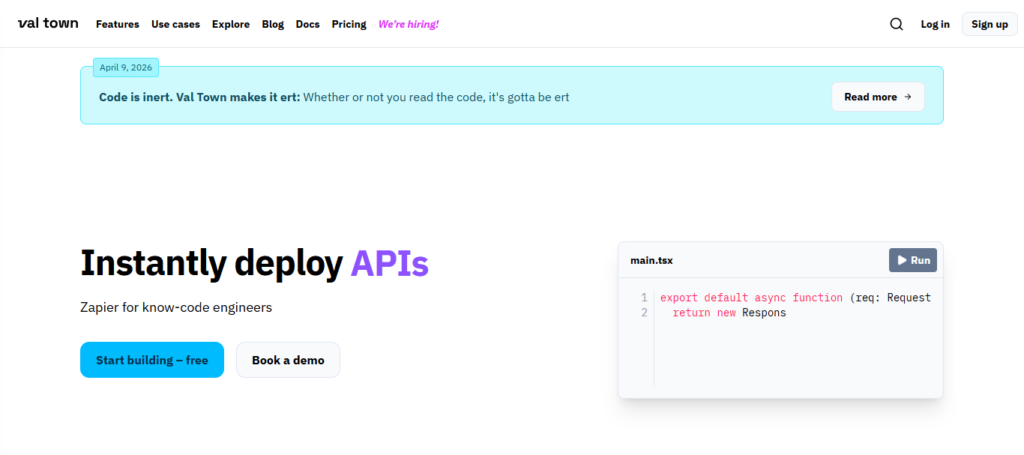The image size is (1024, 455).
Task: Click Log in
Action: click(x=935, y=24)
